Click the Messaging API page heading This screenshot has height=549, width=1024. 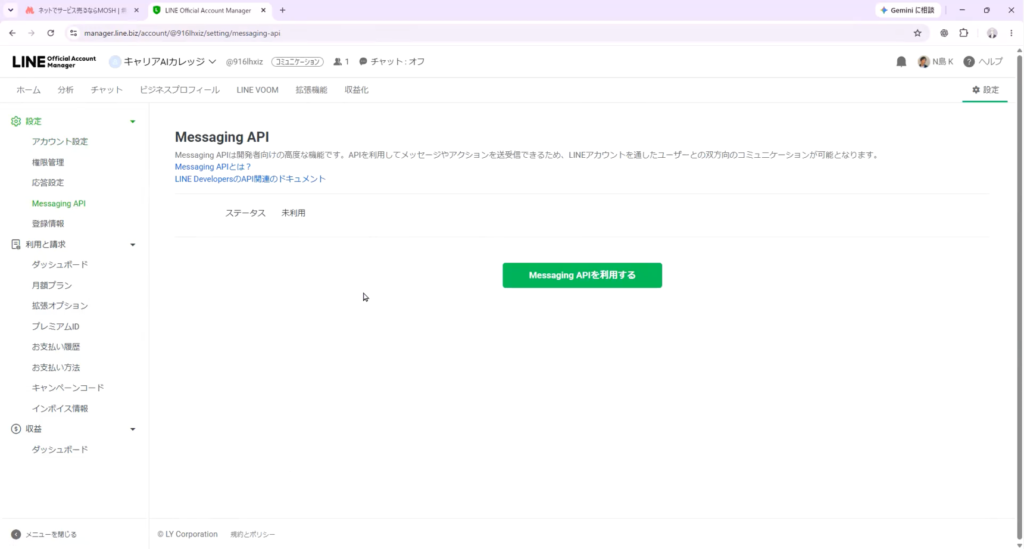pyautogui.click(x=221, y=137)
